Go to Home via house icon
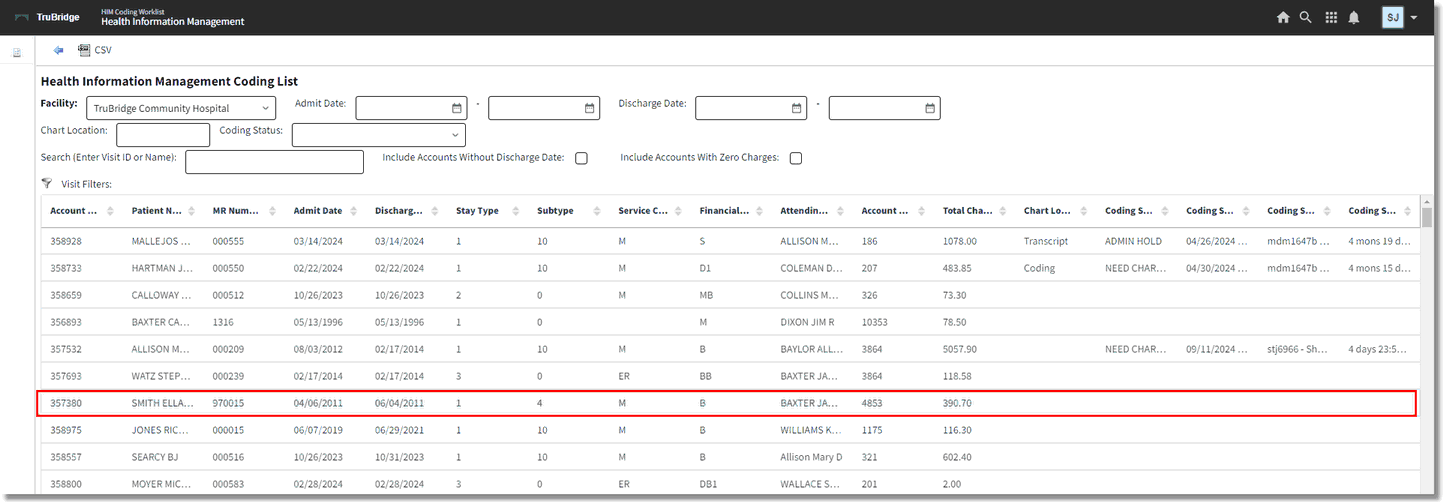The height and width of the screenshot is (504, 1444). (x=1283, y=17)
